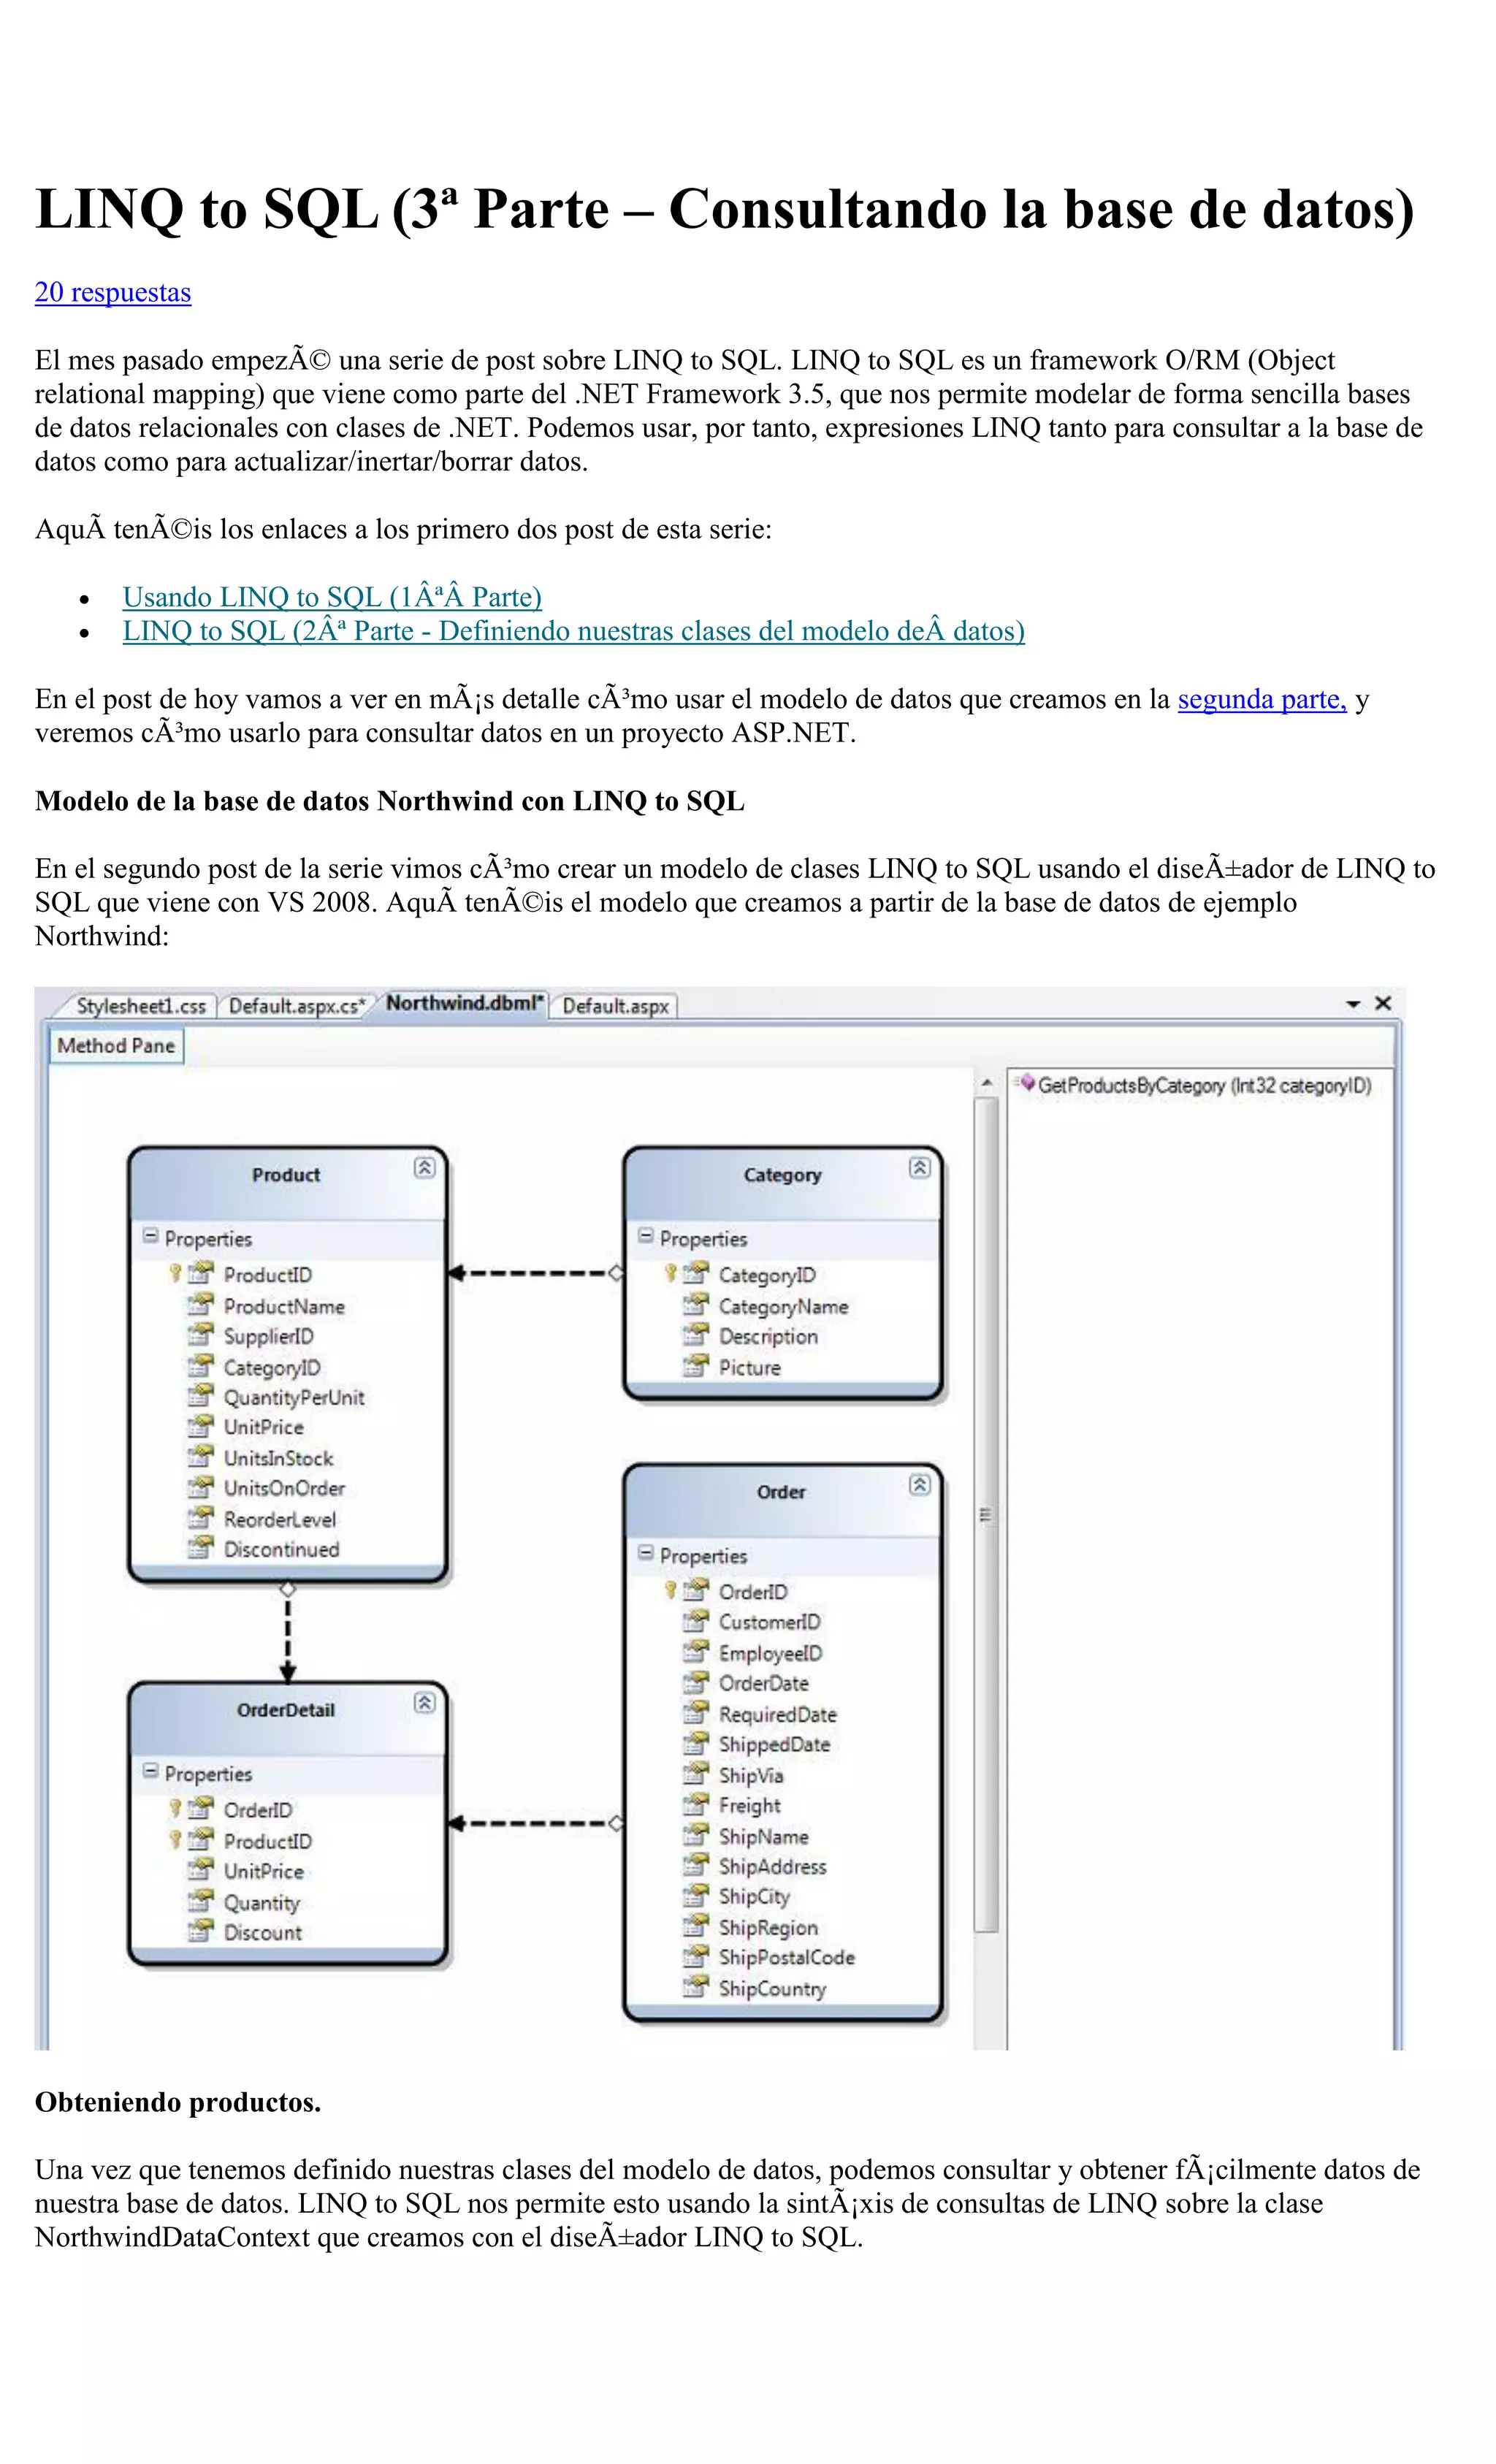Select the ProductID key property icon
The image size is (1496, 2464).
(x=176, y=1273)
